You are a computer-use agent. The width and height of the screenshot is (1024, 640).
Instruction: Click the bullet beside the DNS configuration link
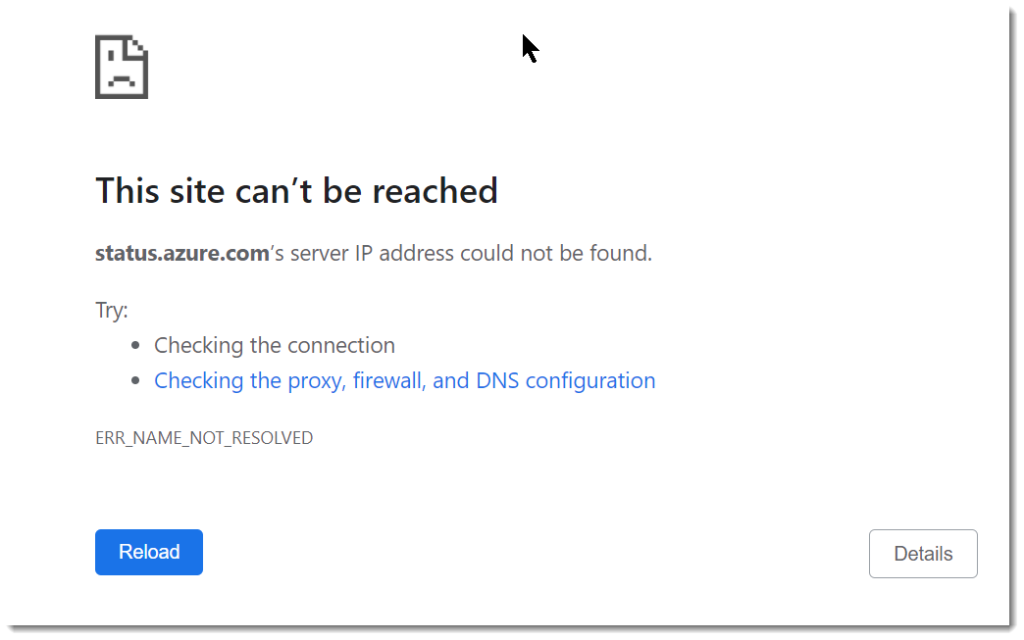(x=135, y=380)
